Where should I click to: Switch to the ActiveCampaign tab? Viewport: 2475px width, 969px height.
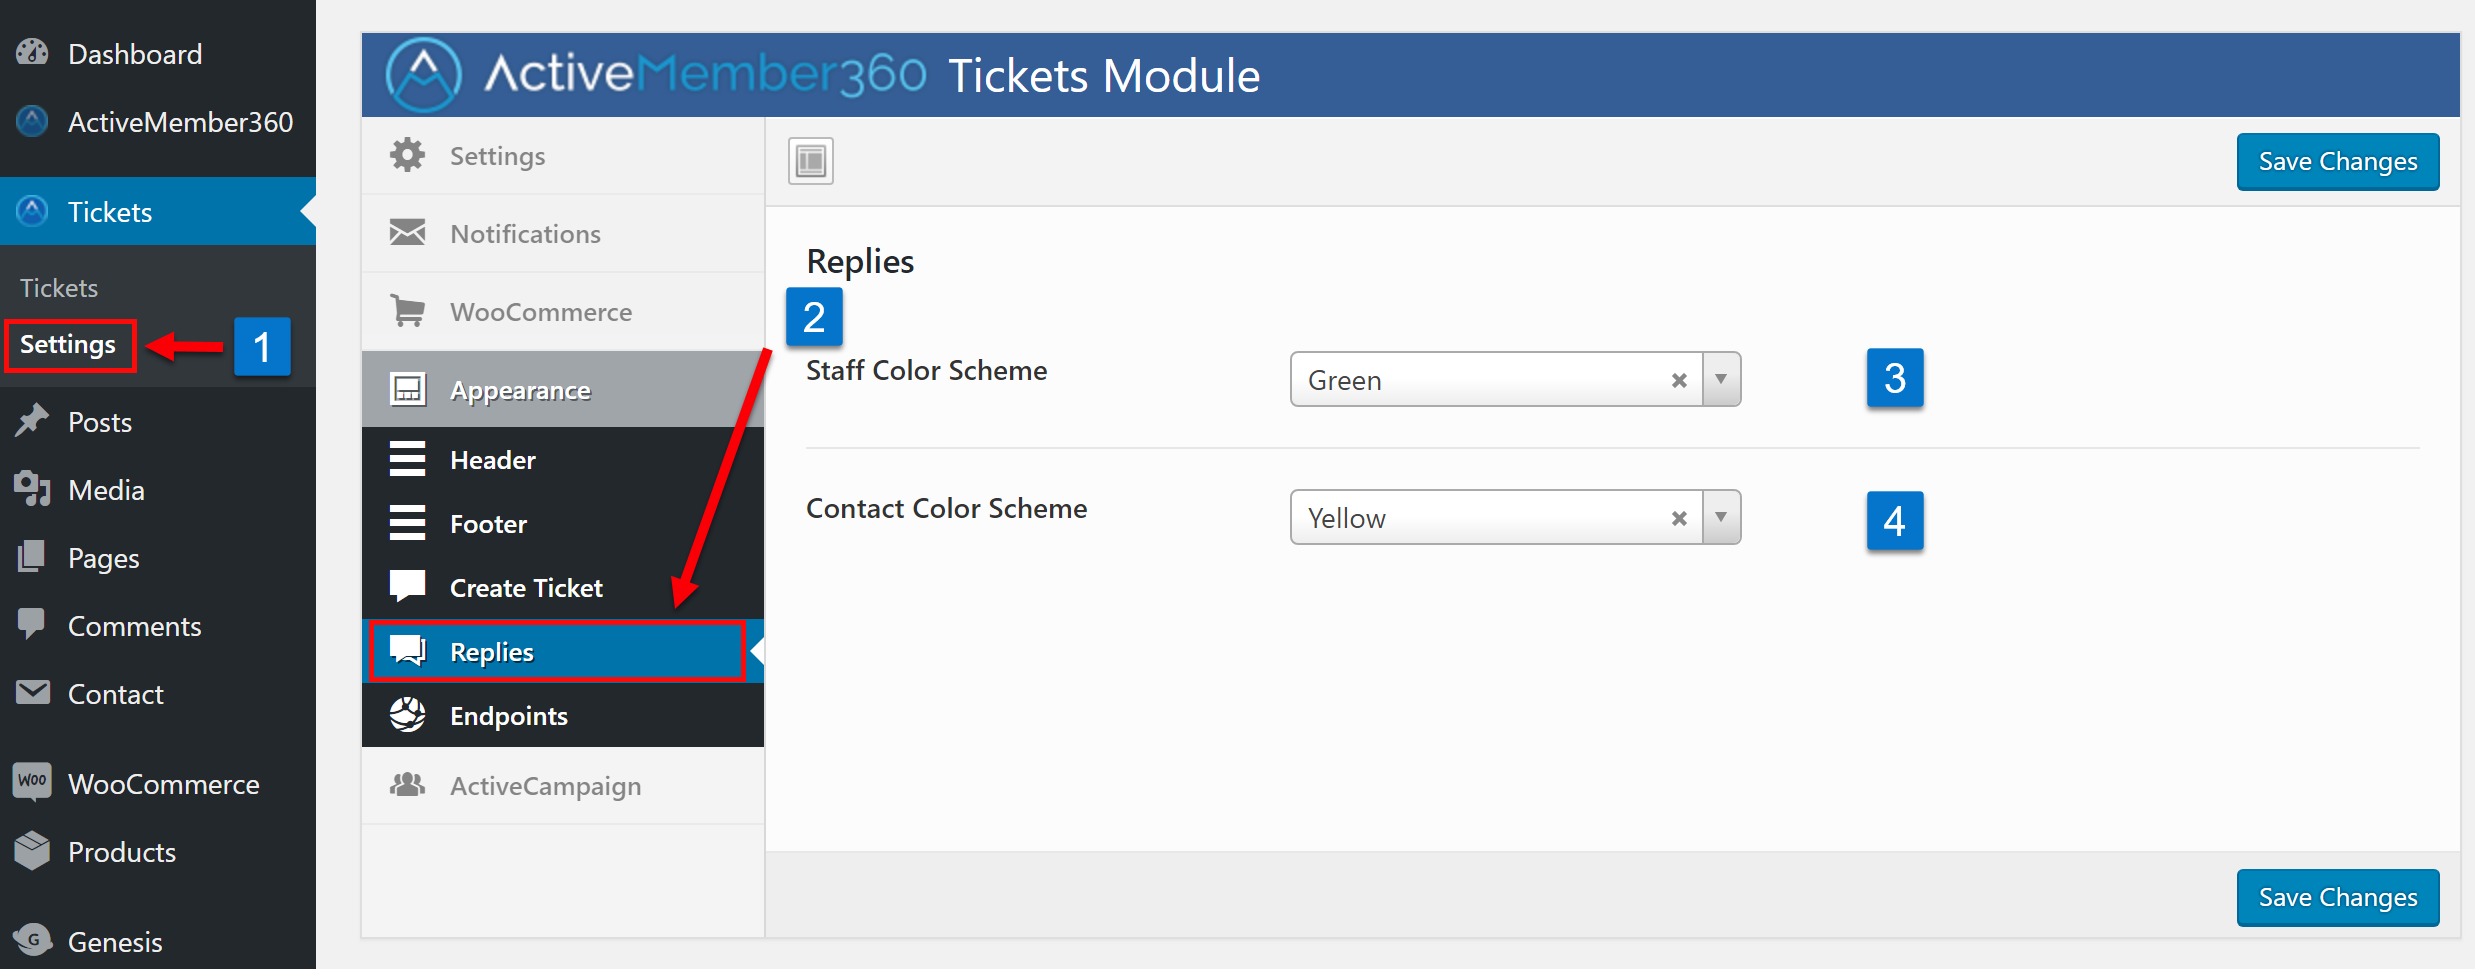pyautogui.click(x=563, y=785)
